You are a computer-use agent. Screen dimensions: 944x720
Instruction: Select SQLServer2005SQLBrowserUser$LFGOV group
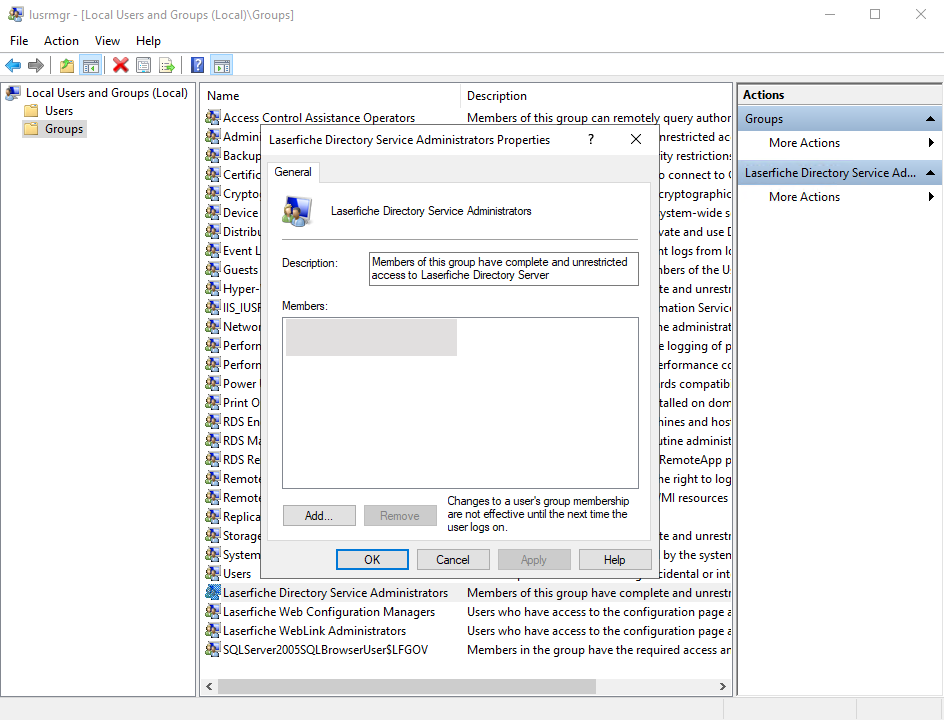(325, 650)
